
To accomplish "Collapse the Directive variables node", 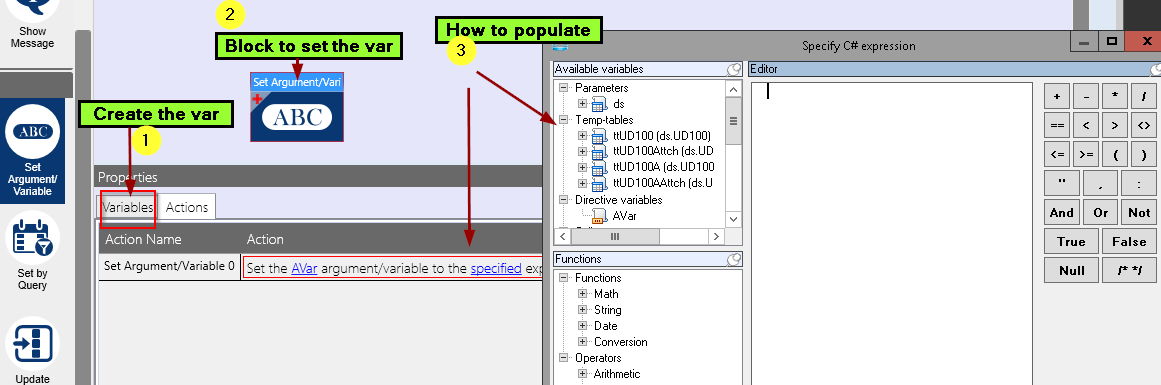I will tap(563, 200).
